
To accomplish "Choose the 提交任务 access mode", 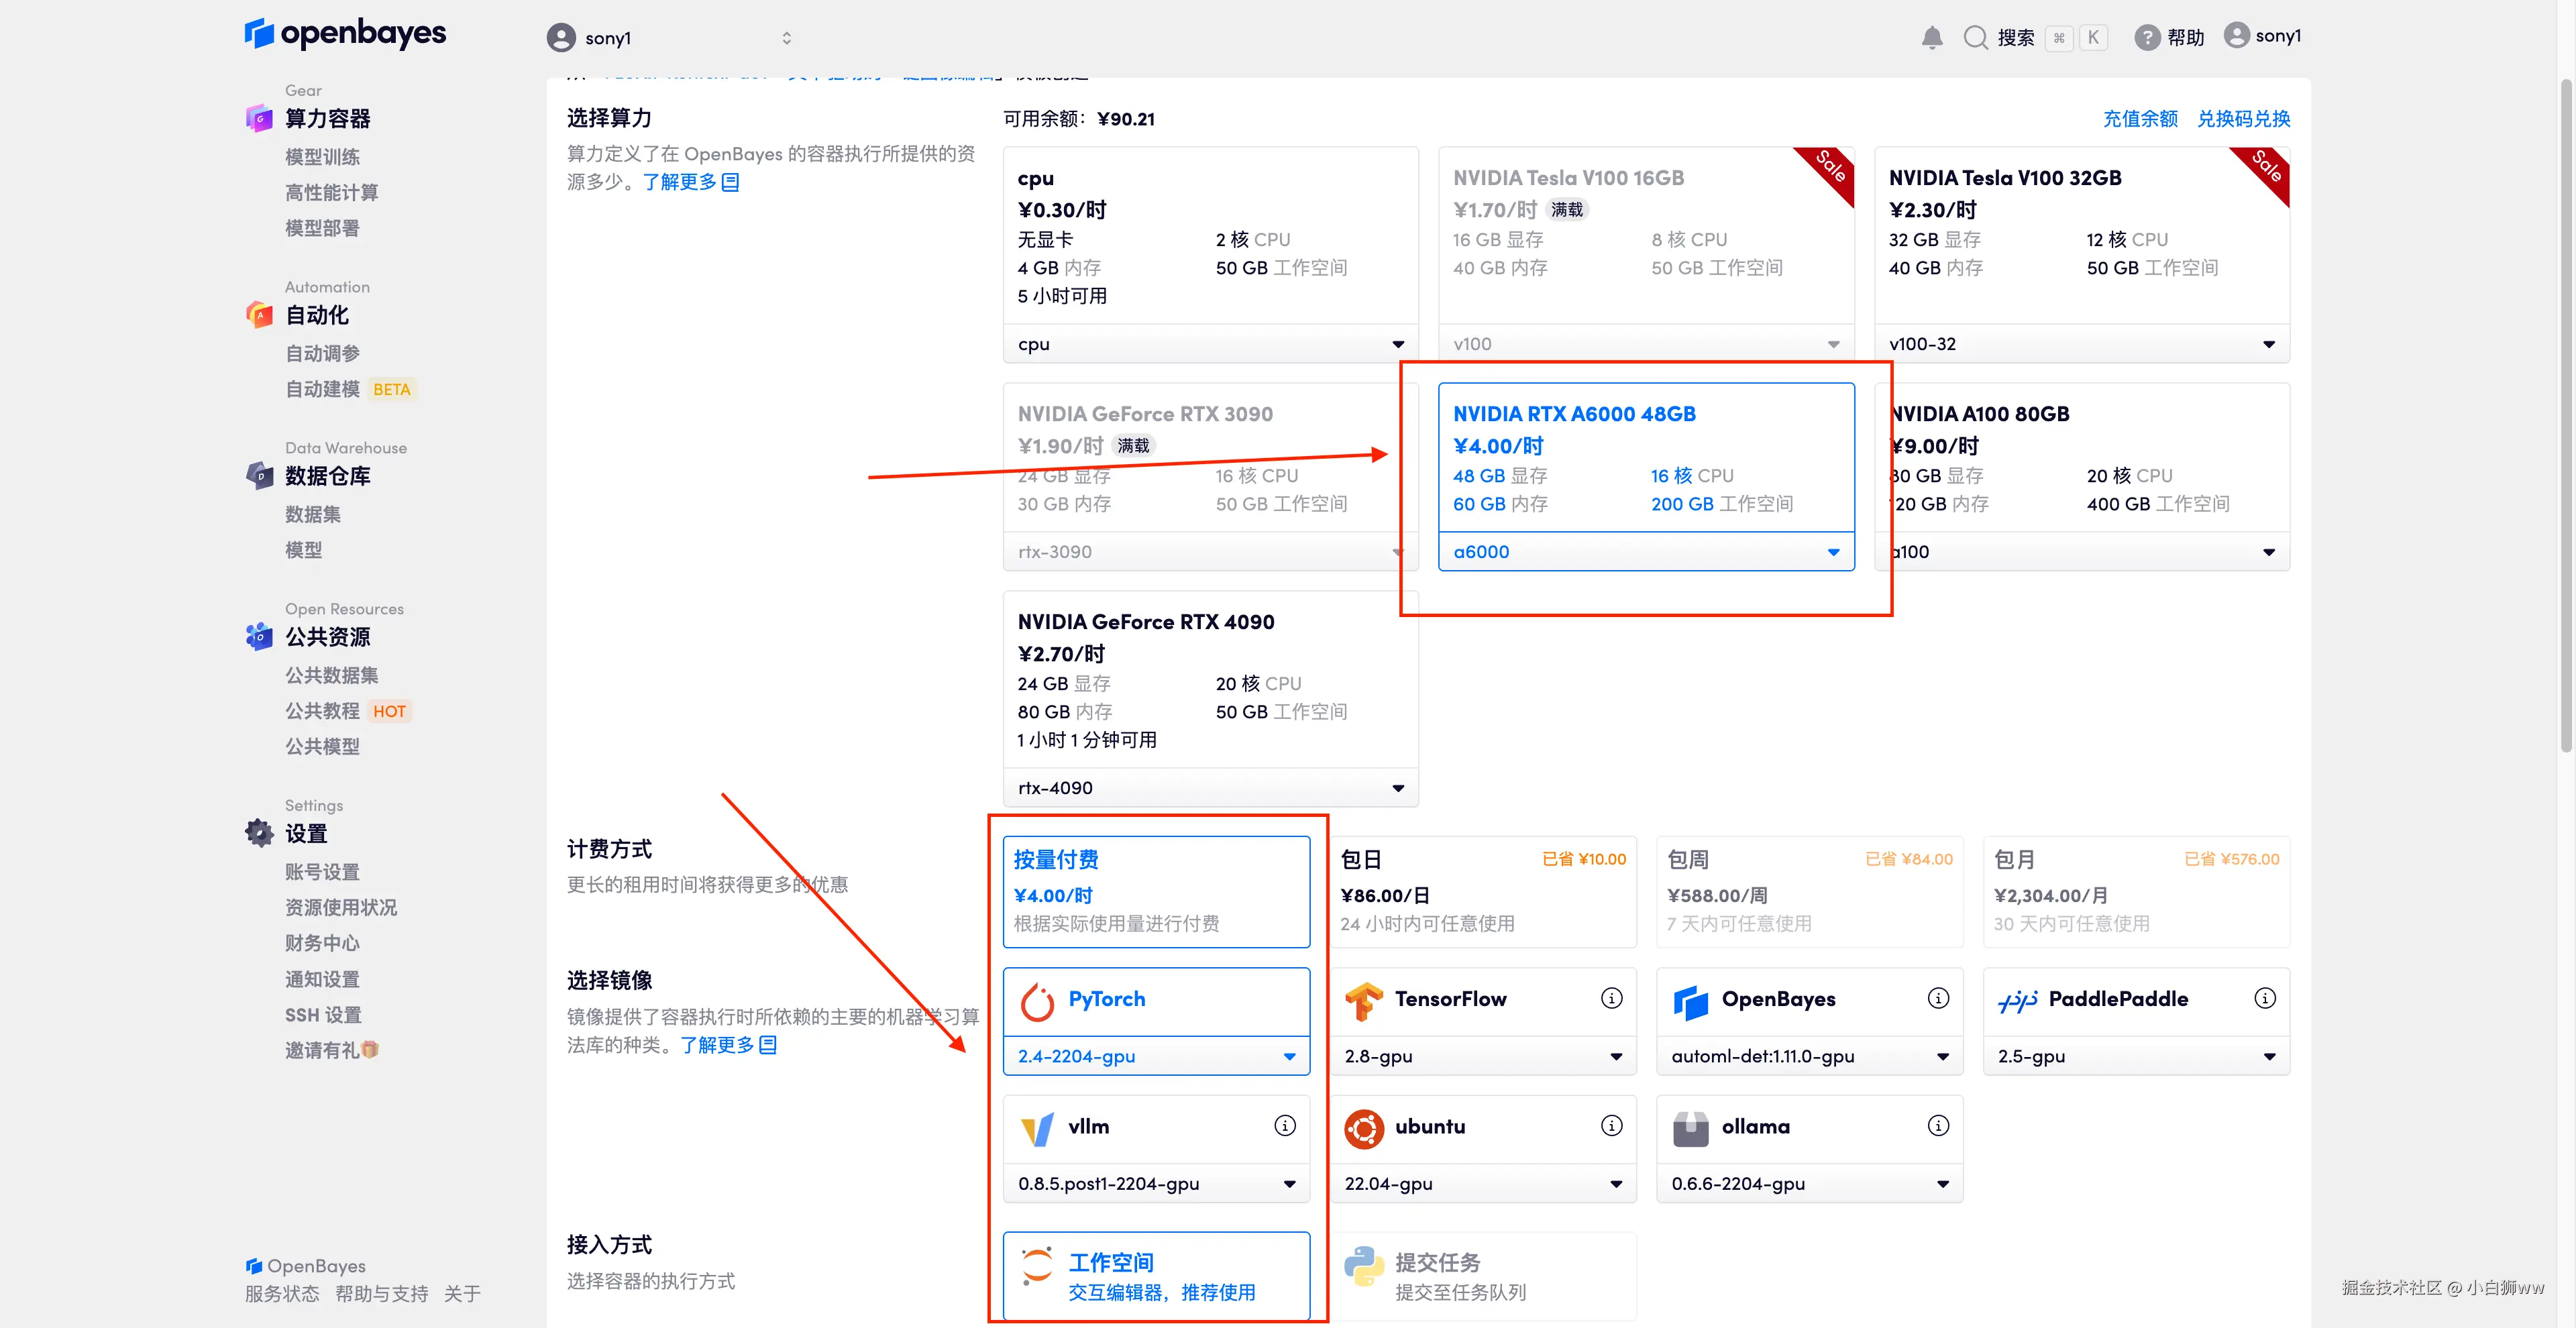I will [x=1483, y=1276].
